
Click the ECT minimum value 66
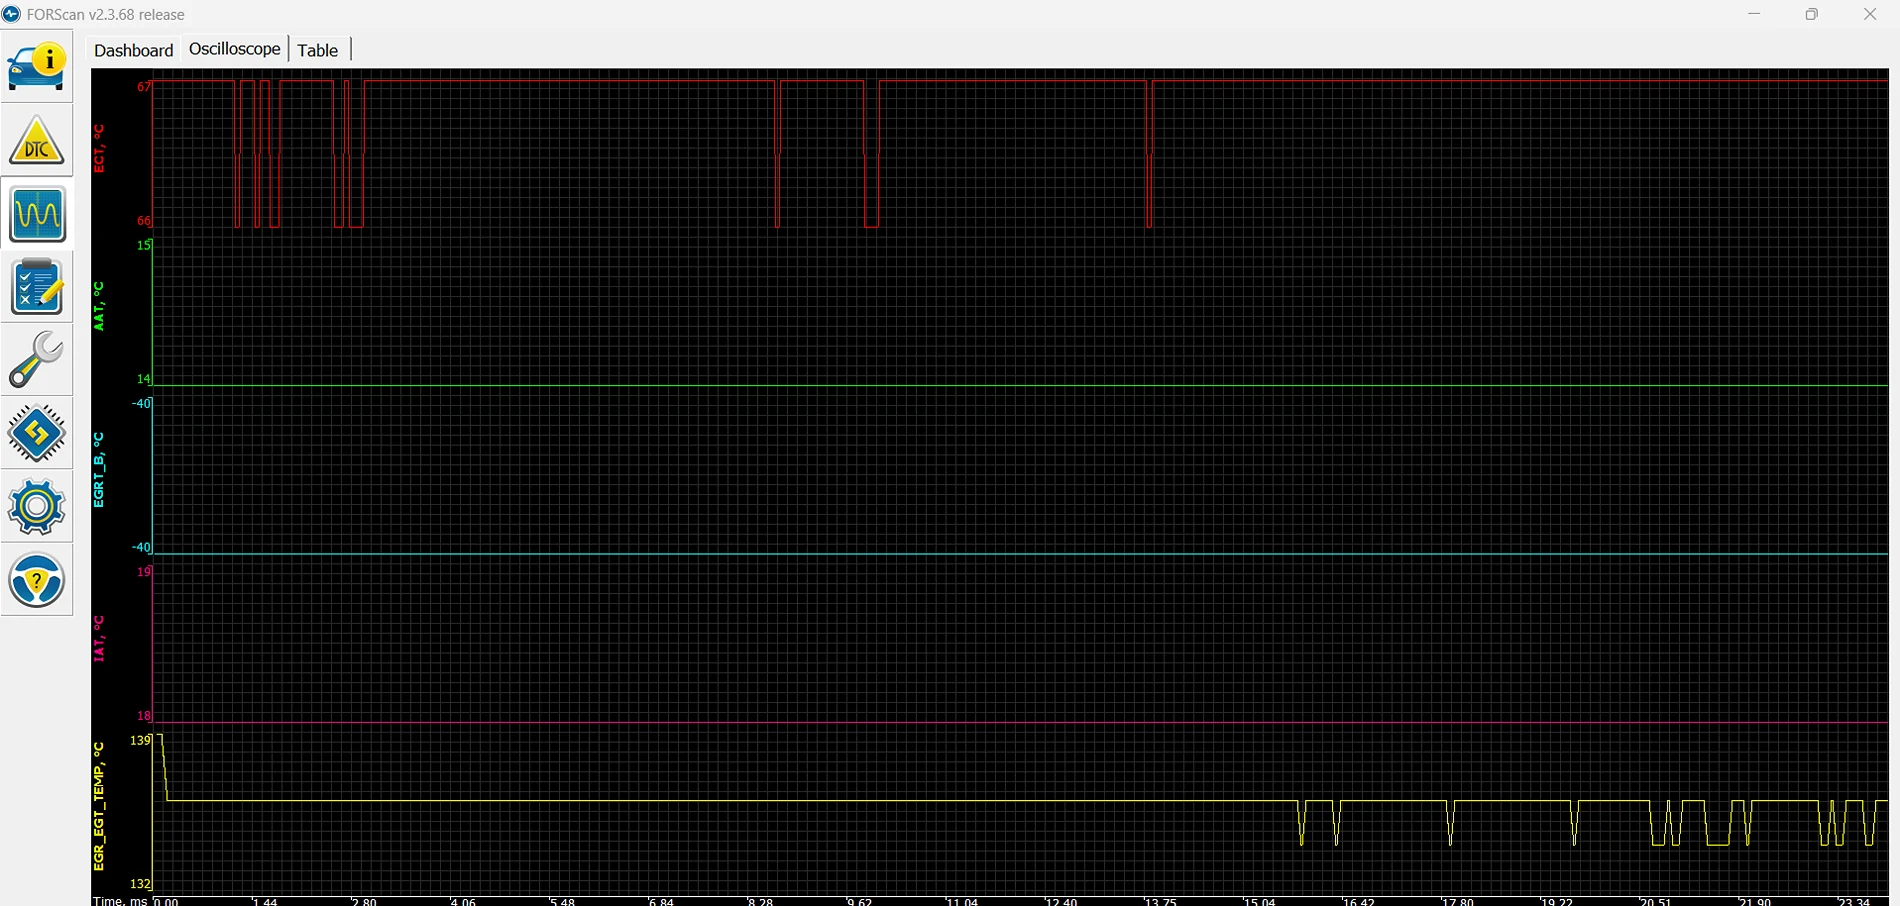[144, 221]
